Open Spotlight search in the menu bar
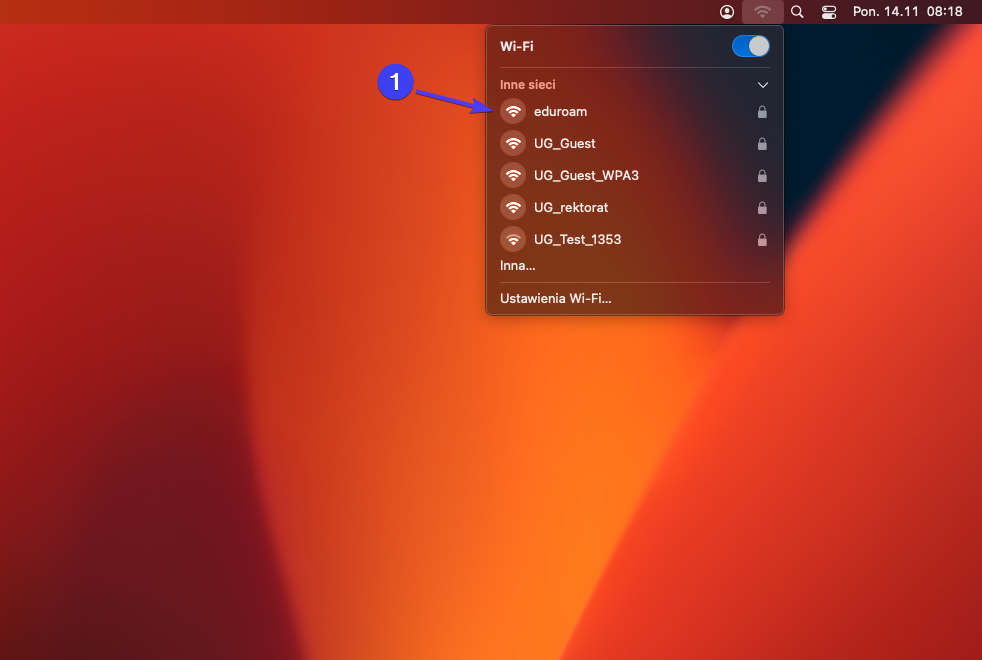 pyautogui.click(x=797, y=12)
